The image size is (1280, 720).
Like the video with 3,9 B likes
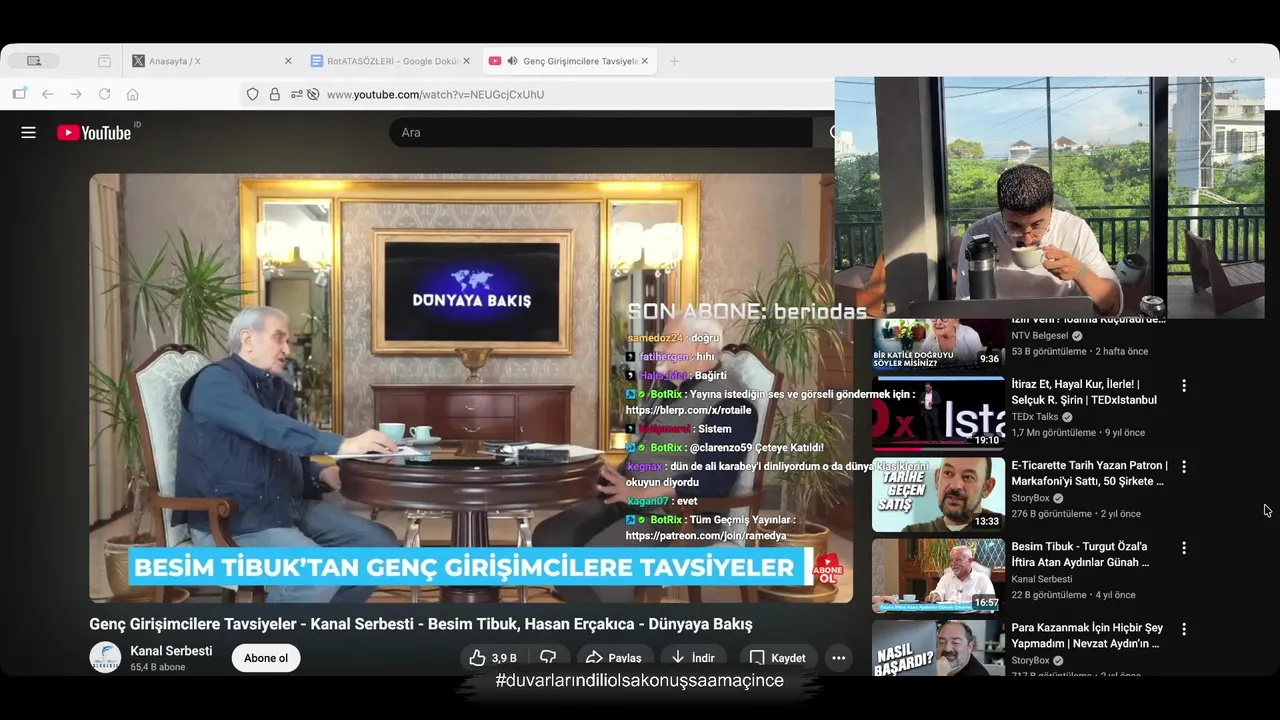(x=493, y=658)
